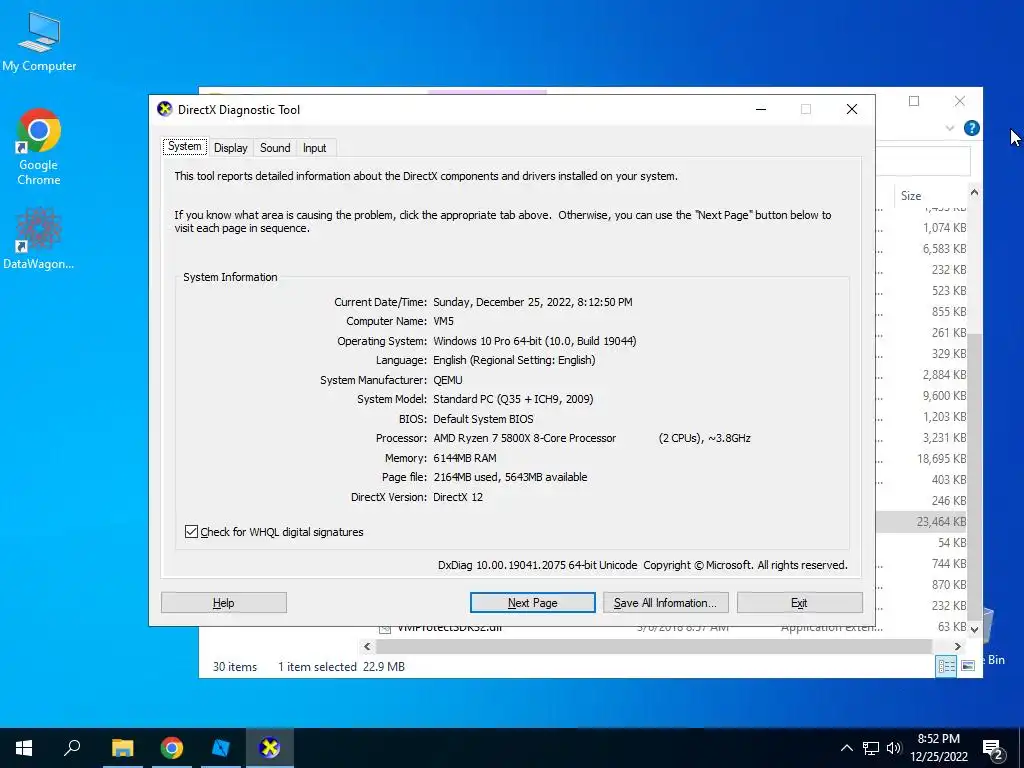Click the Explorer horizontal scrollbar thumb
The image size is (1024, 768).
[654, 647]
